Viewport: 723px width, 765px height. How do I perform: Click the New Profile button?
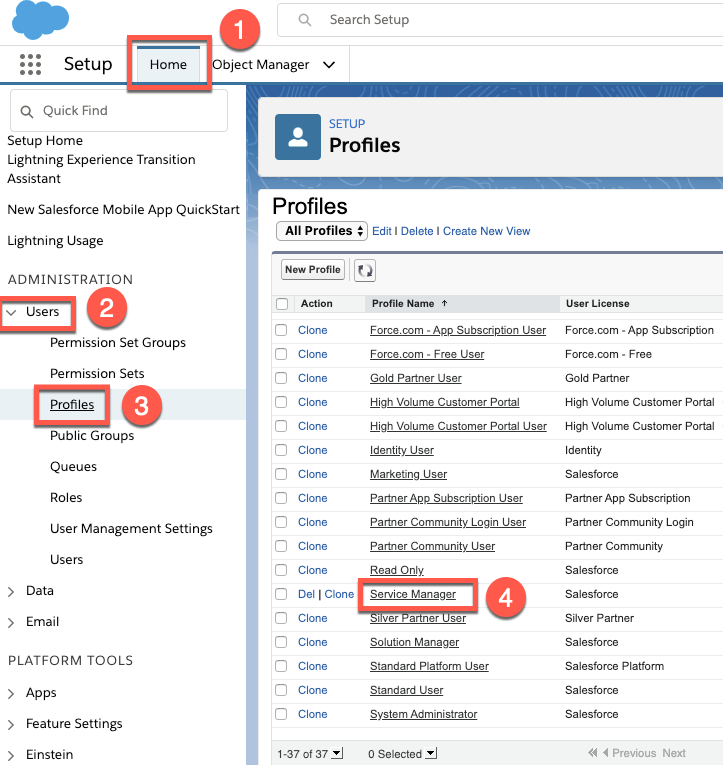pyautogui.click(x=313, y=270)
